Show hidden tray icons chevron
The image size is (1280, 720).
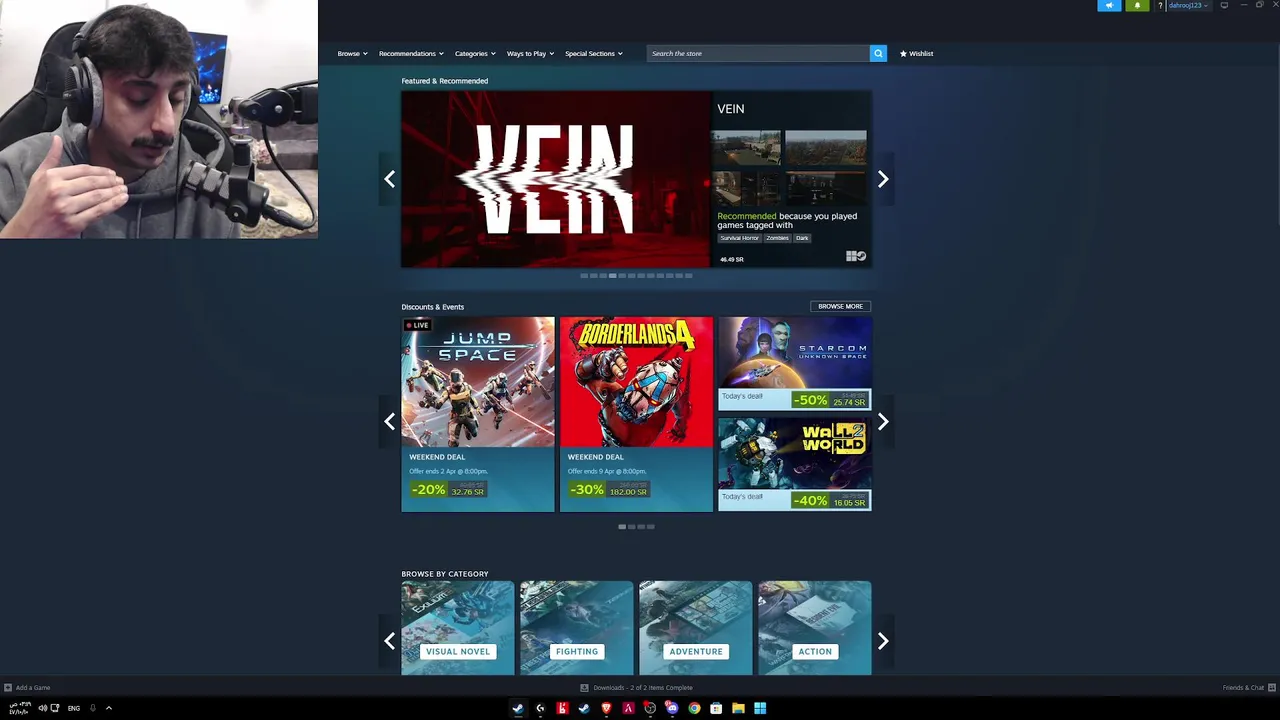coord(109,708)
